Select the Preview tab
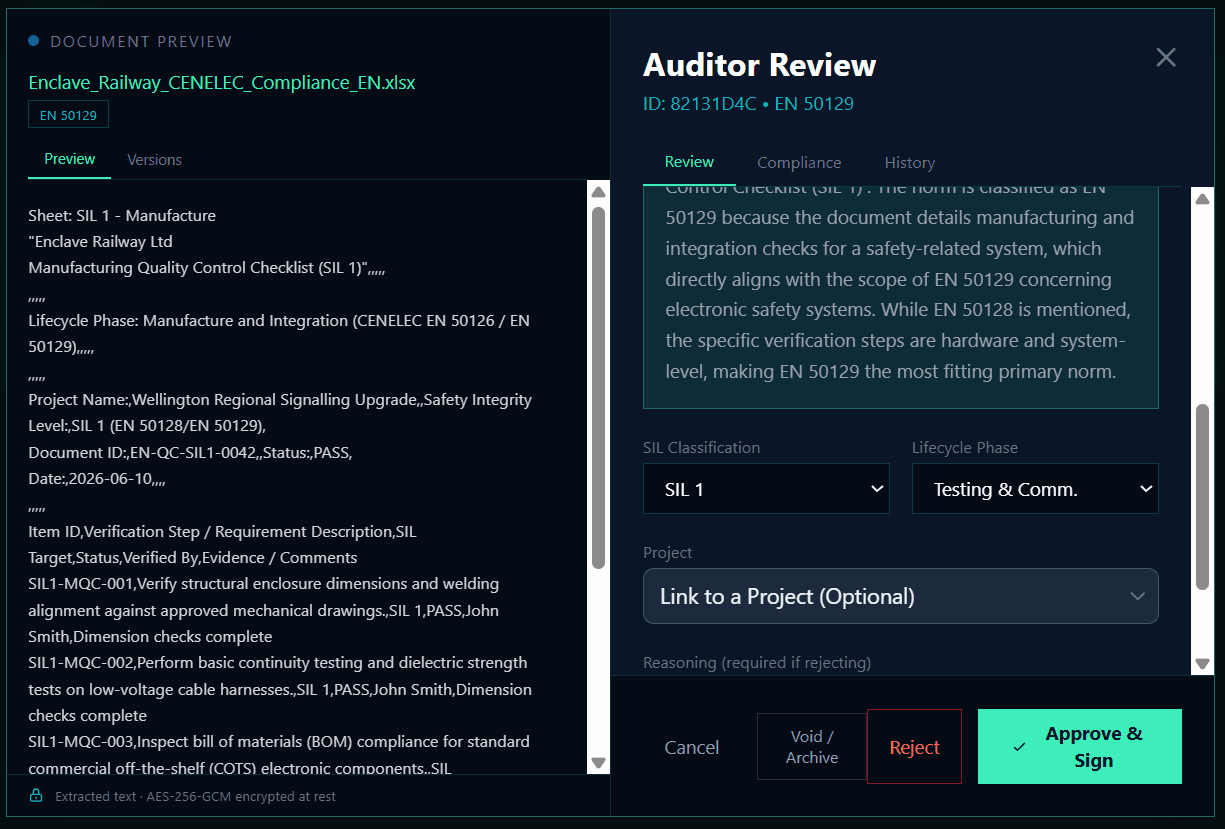The image size is (1225, 829). click(x=70, y=159)
